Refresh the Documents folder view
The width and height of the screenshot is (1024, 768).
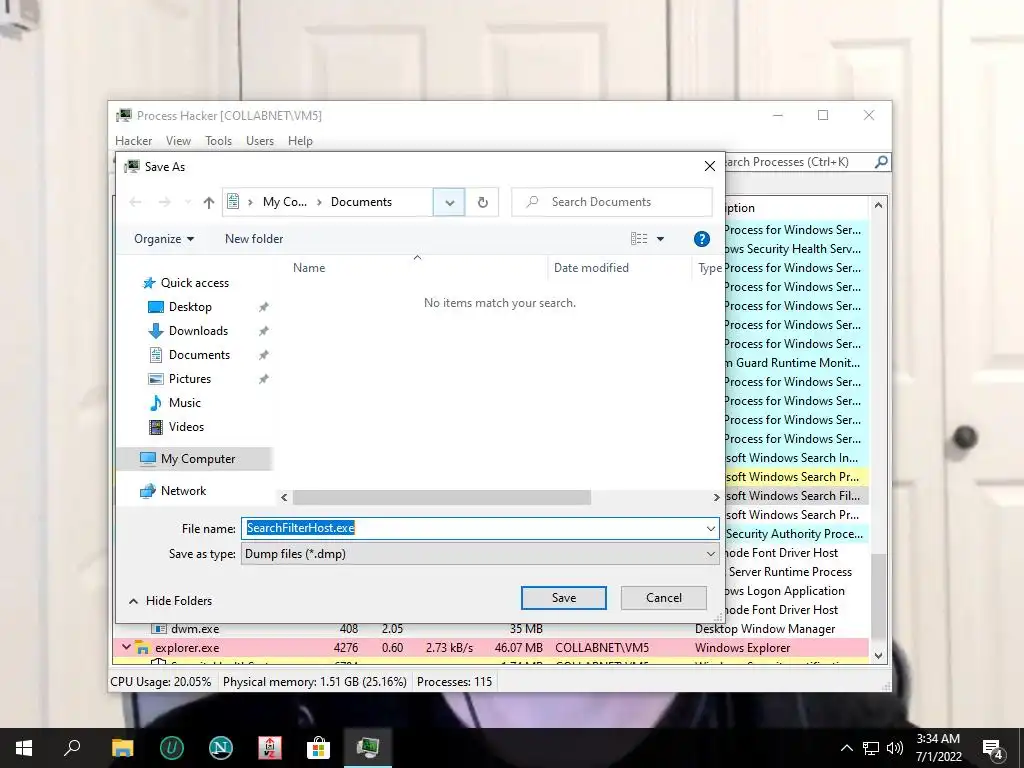(483, 202)
